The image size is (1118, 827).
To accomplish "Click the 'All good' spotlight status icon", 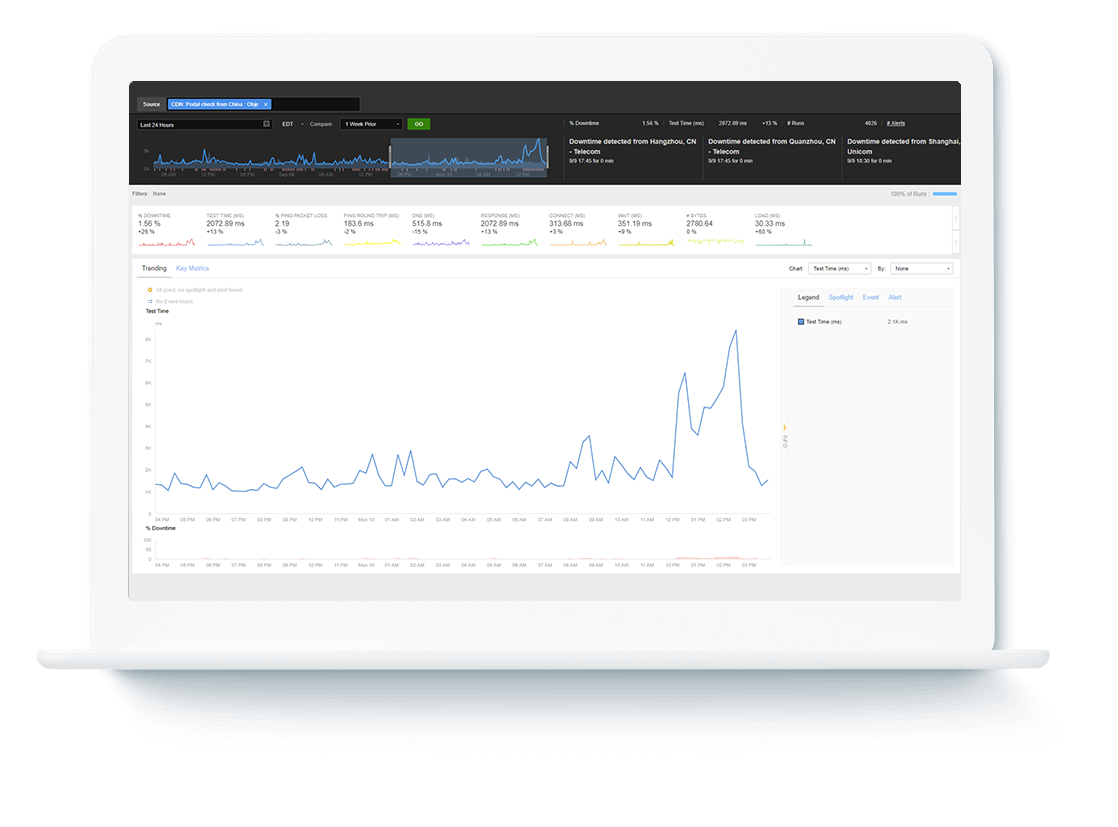I will click(150, 290).
